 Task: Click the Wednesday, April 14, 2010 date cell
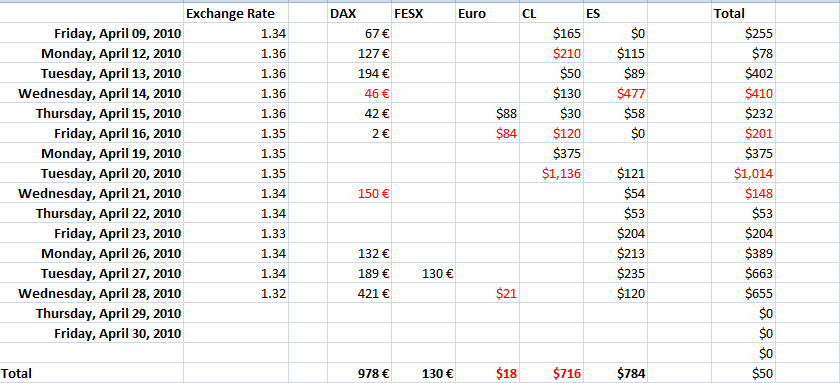pos(92,94)
